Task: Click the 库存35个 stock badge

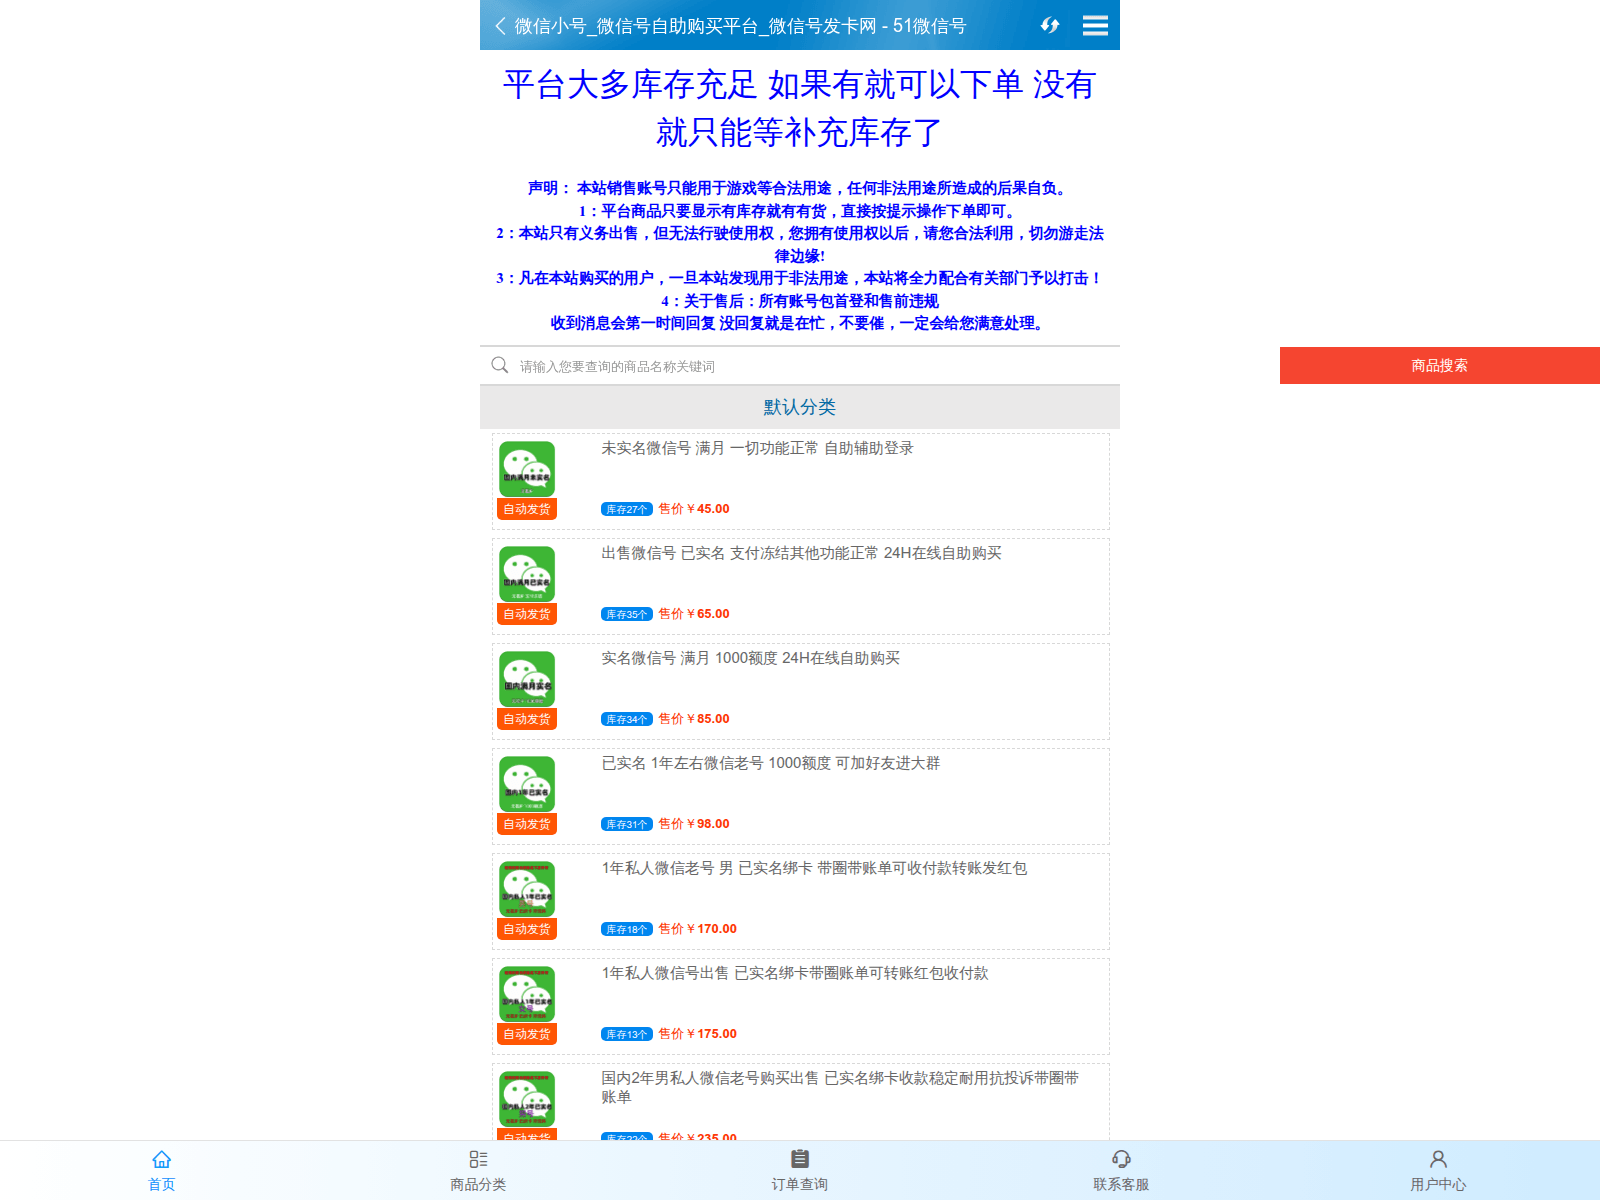Action: [627, 614]
